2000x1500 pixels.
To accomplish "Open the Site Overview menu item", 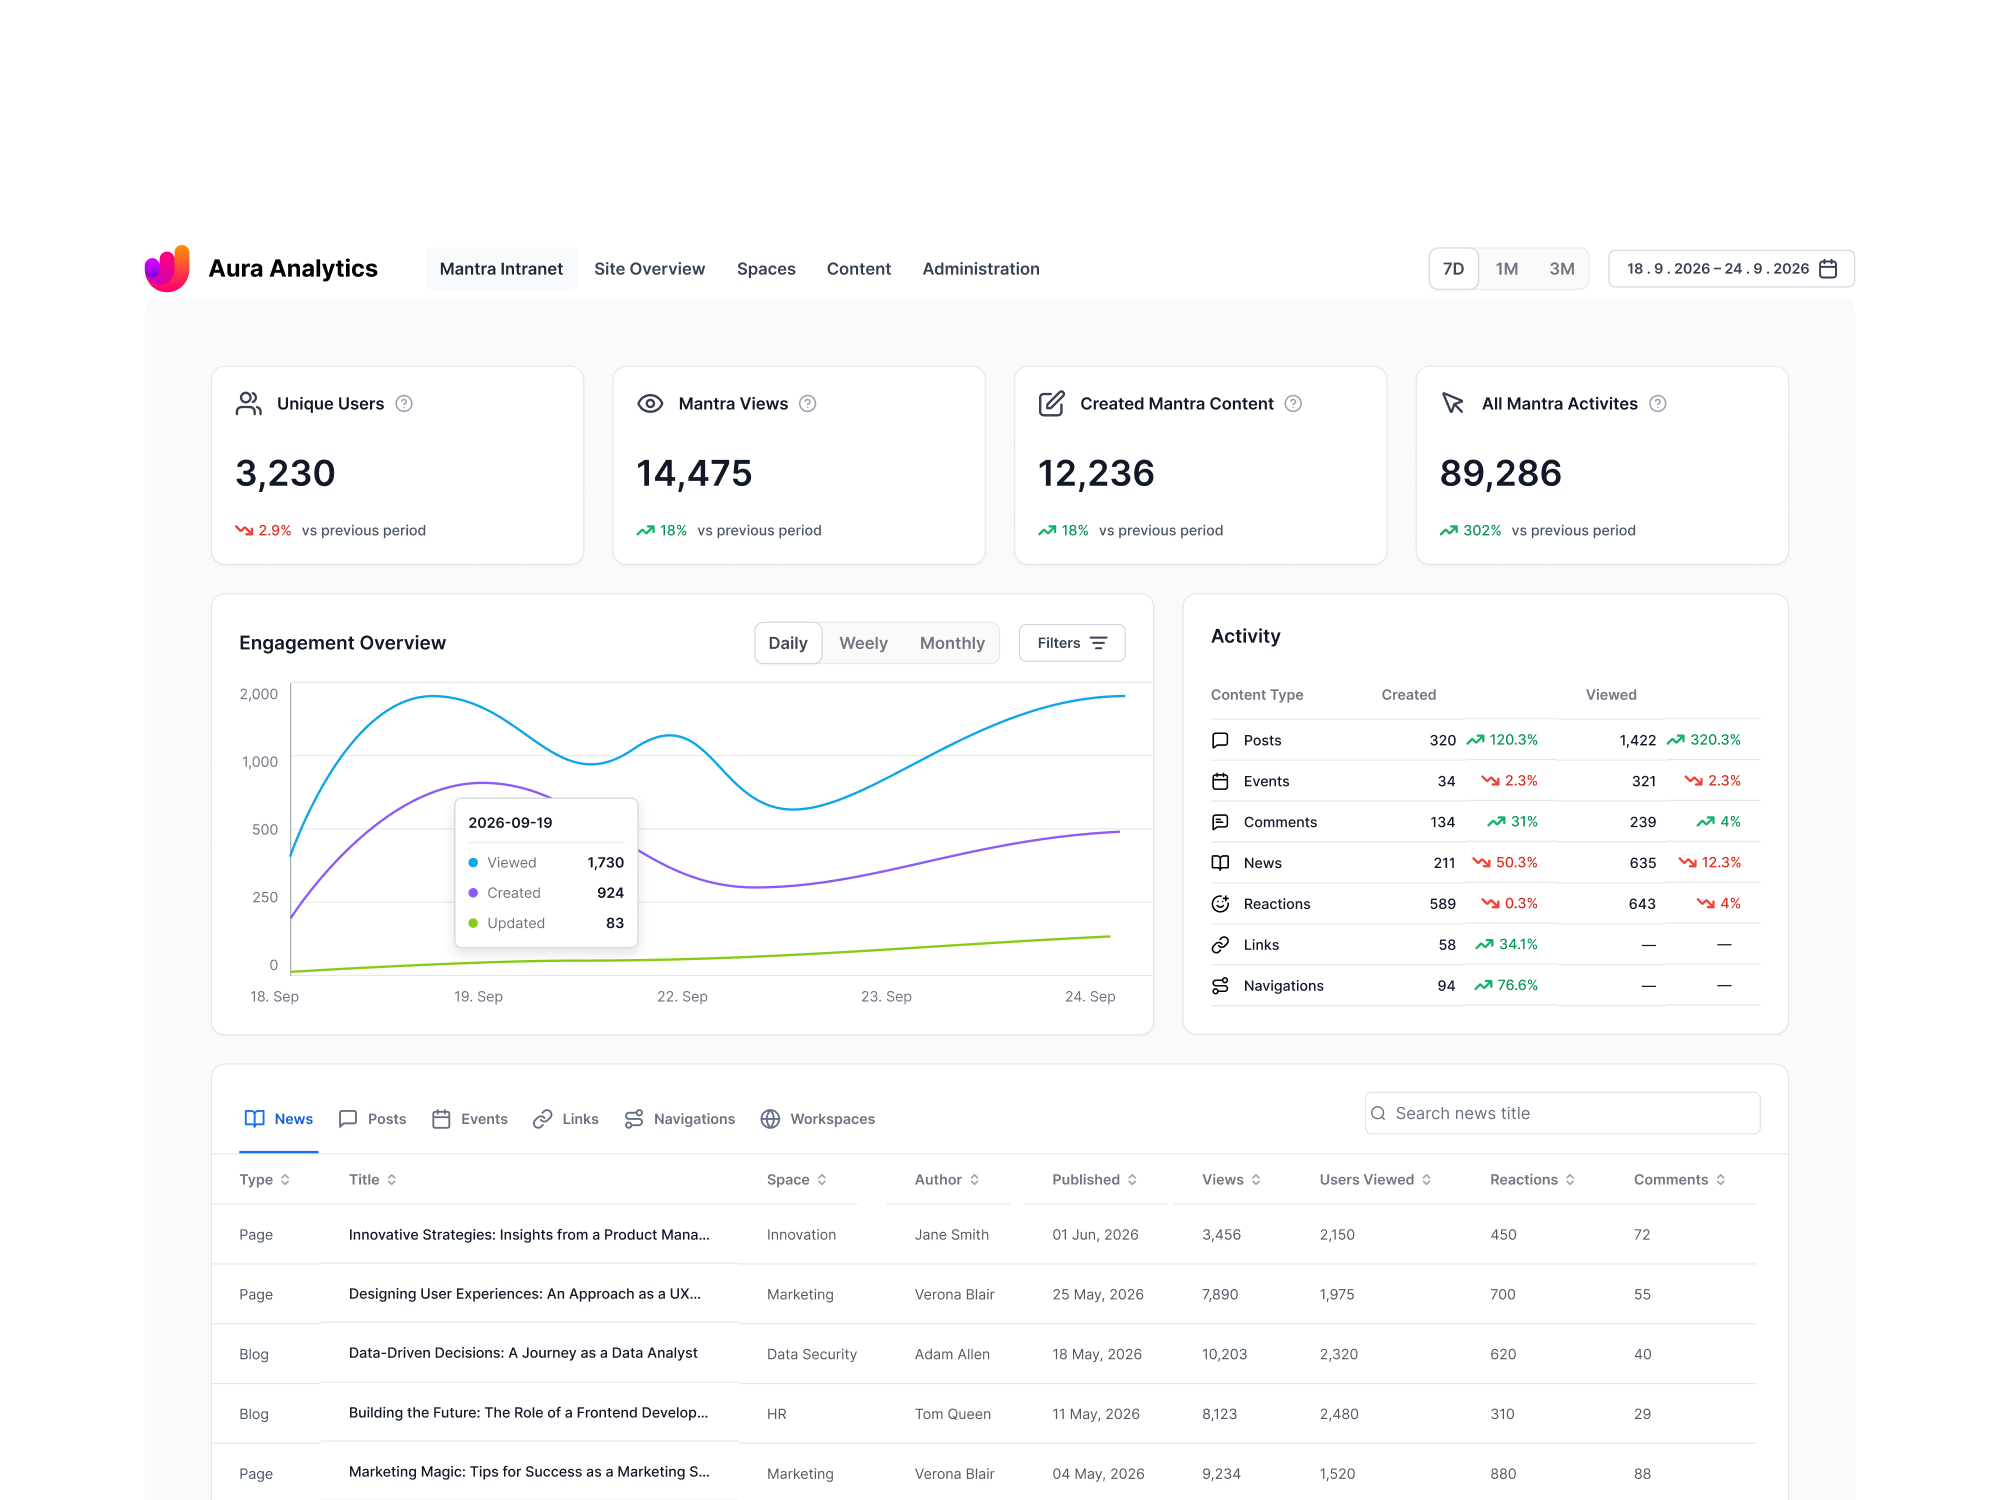I will point(650,269).
